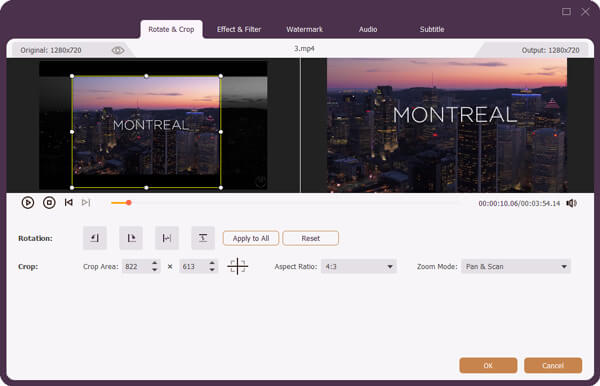Stop the video playback
The width and height of the screenshot is (600, 386).
49,202
